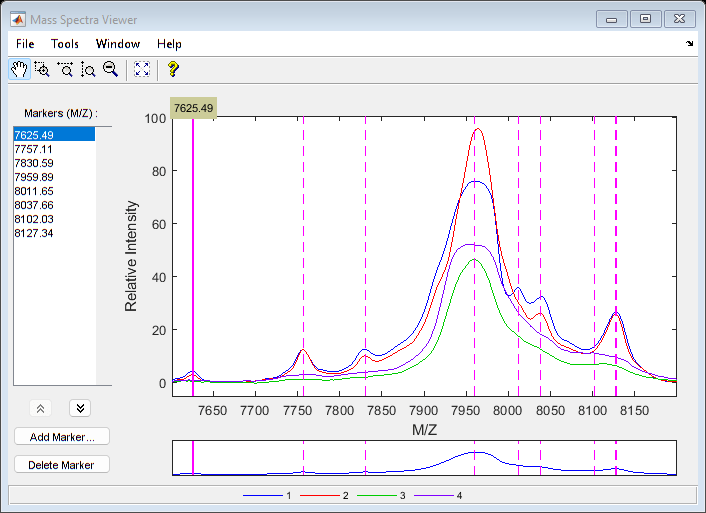Click the toolbar dock arrow at top right
This screenshot has width=706, height=513.
tap(689, 44)
